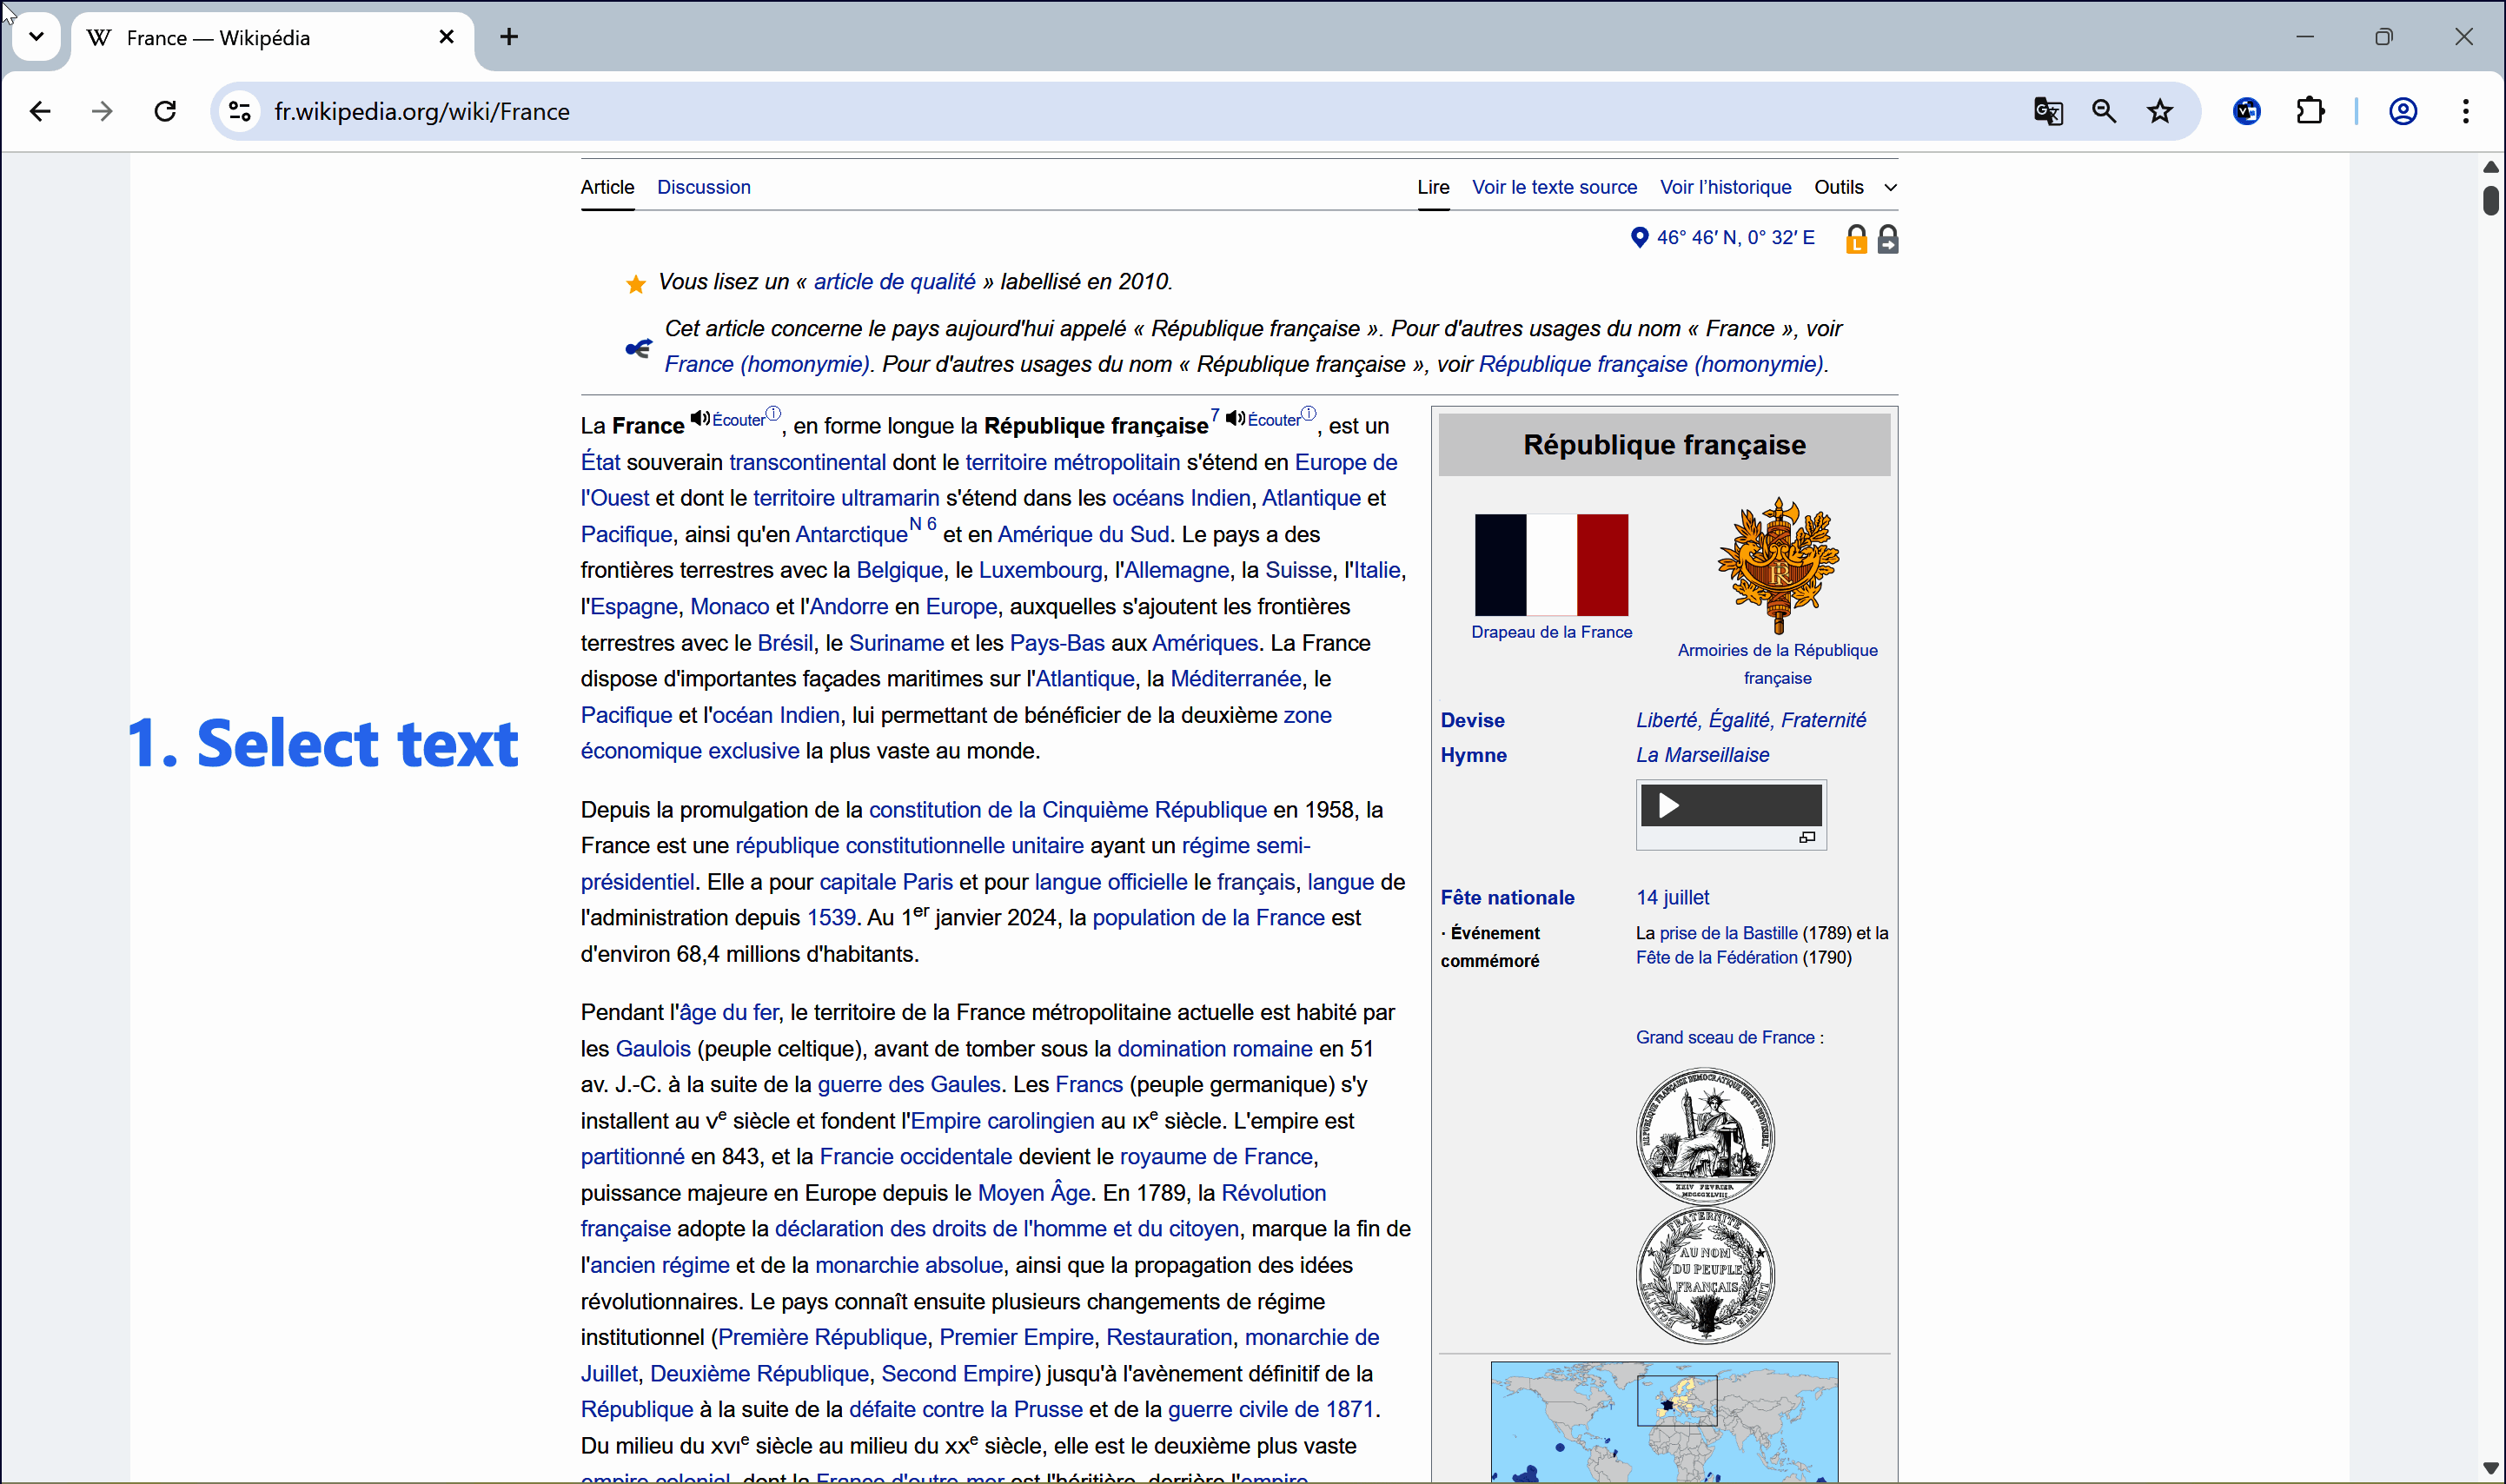Viewport: 2506px width, 1484px height.
Task: Click the 14 juillet link
Action: [x=1672, y=897]
